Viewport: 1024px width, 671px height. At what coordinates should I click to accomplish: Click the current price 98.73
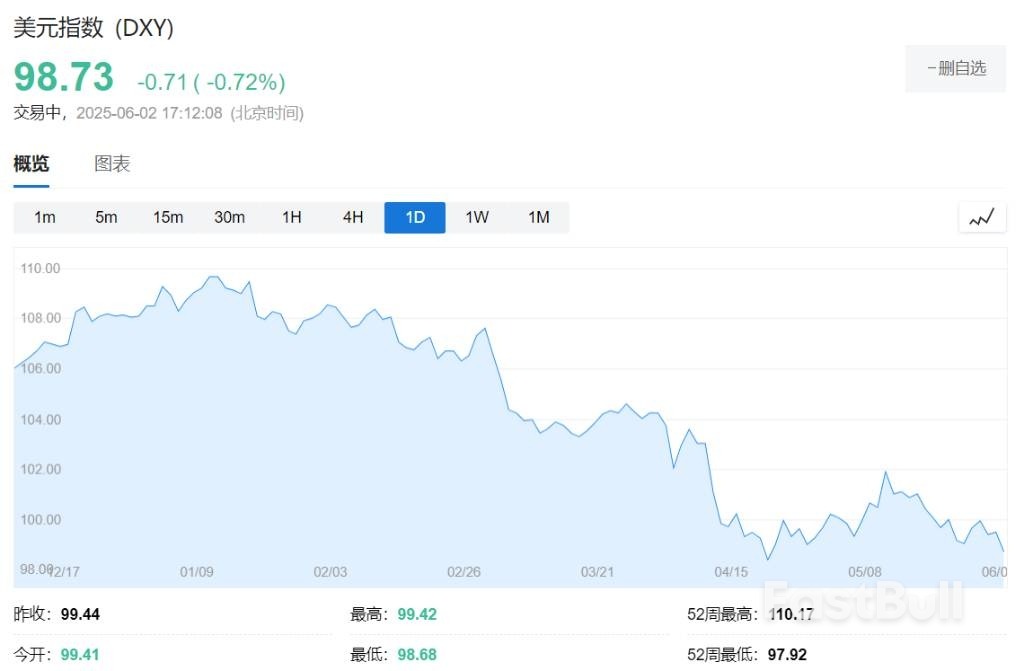tap(63, 76)
